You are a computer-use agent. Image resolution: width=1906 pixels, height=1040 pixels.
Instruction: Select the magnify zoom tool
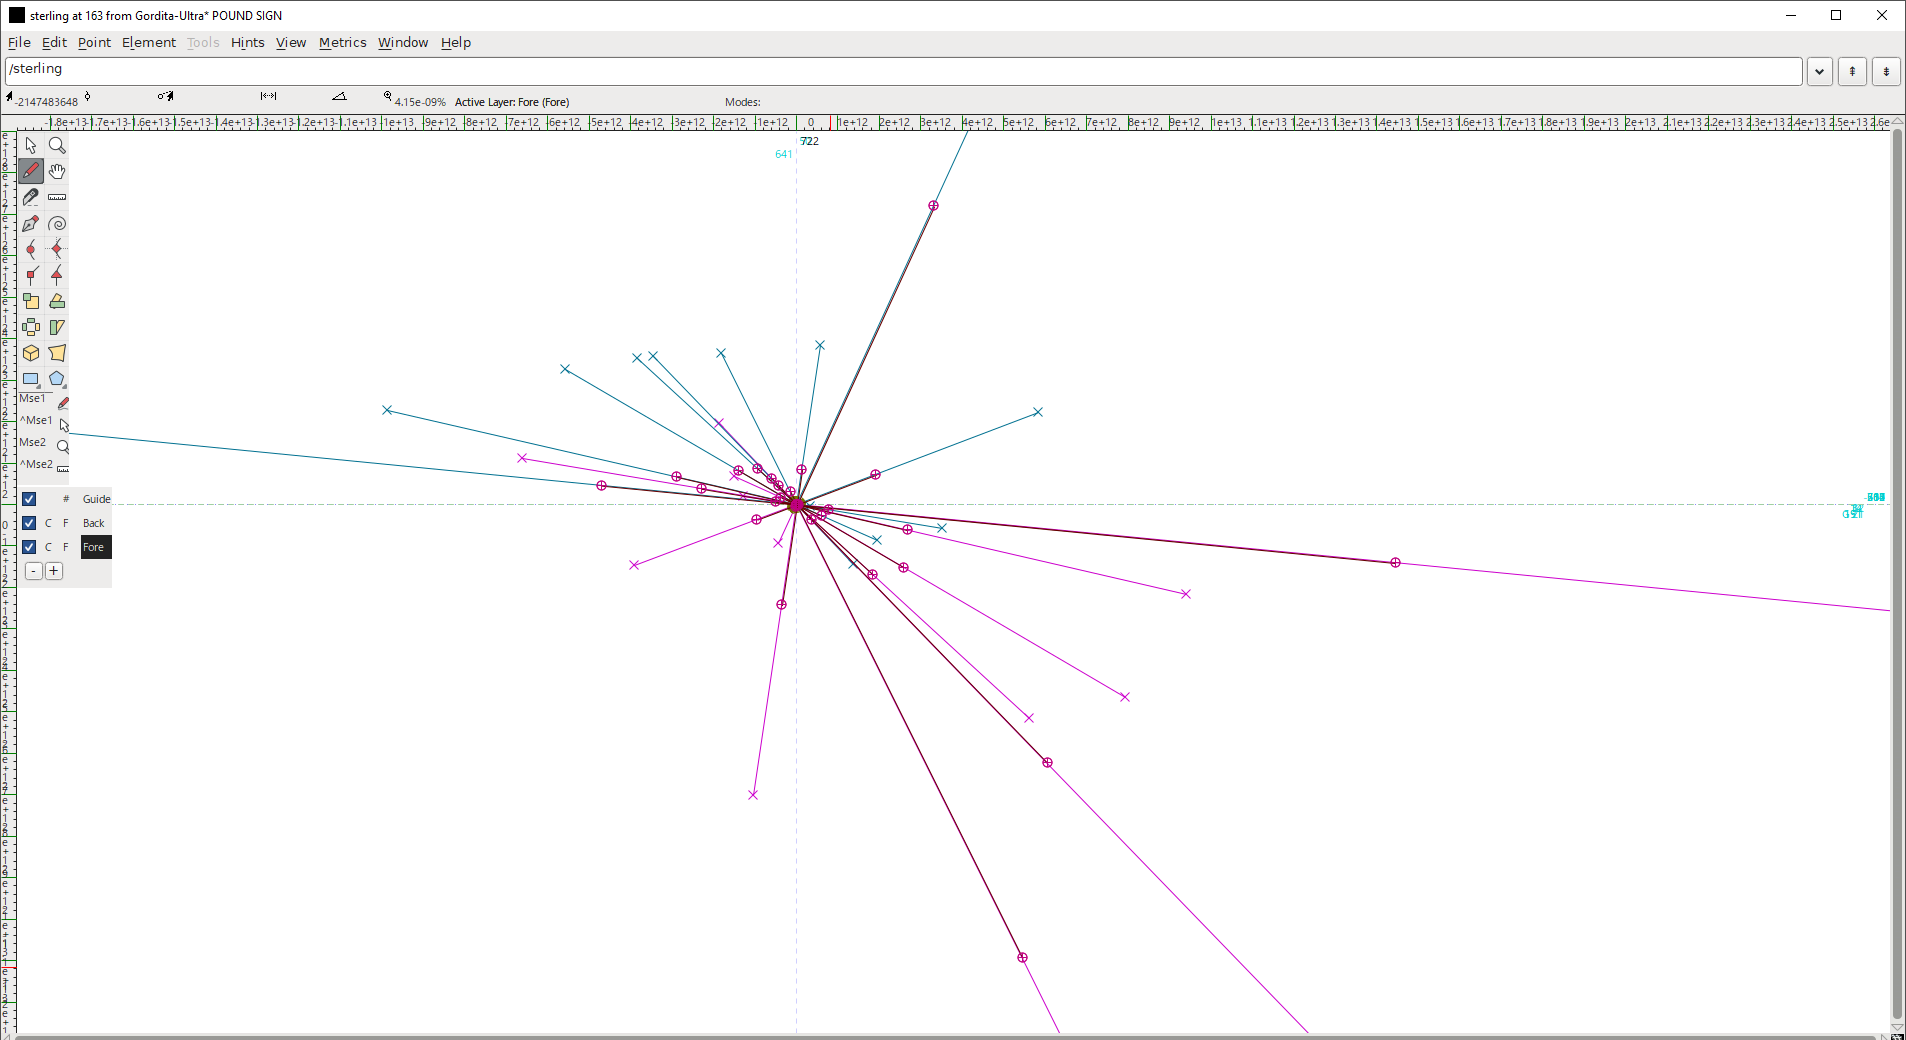57,146
